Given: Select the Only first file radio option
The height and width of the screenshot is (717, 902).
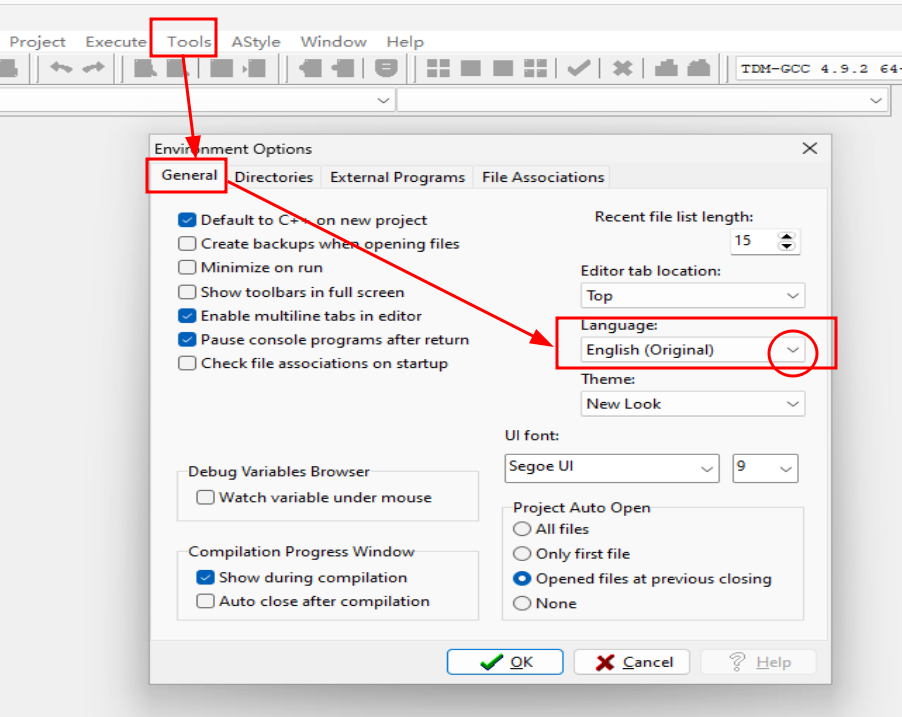Looking at the screenshot, I should pos(522,554).
